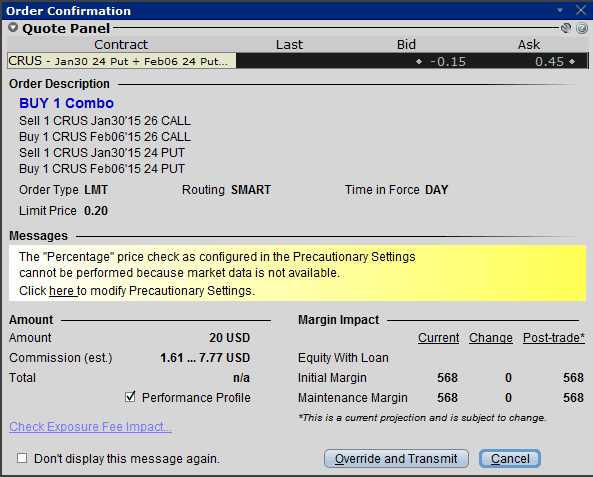Select the Post-trade margin column header
The image size is (593, 477).
point(554,337)
